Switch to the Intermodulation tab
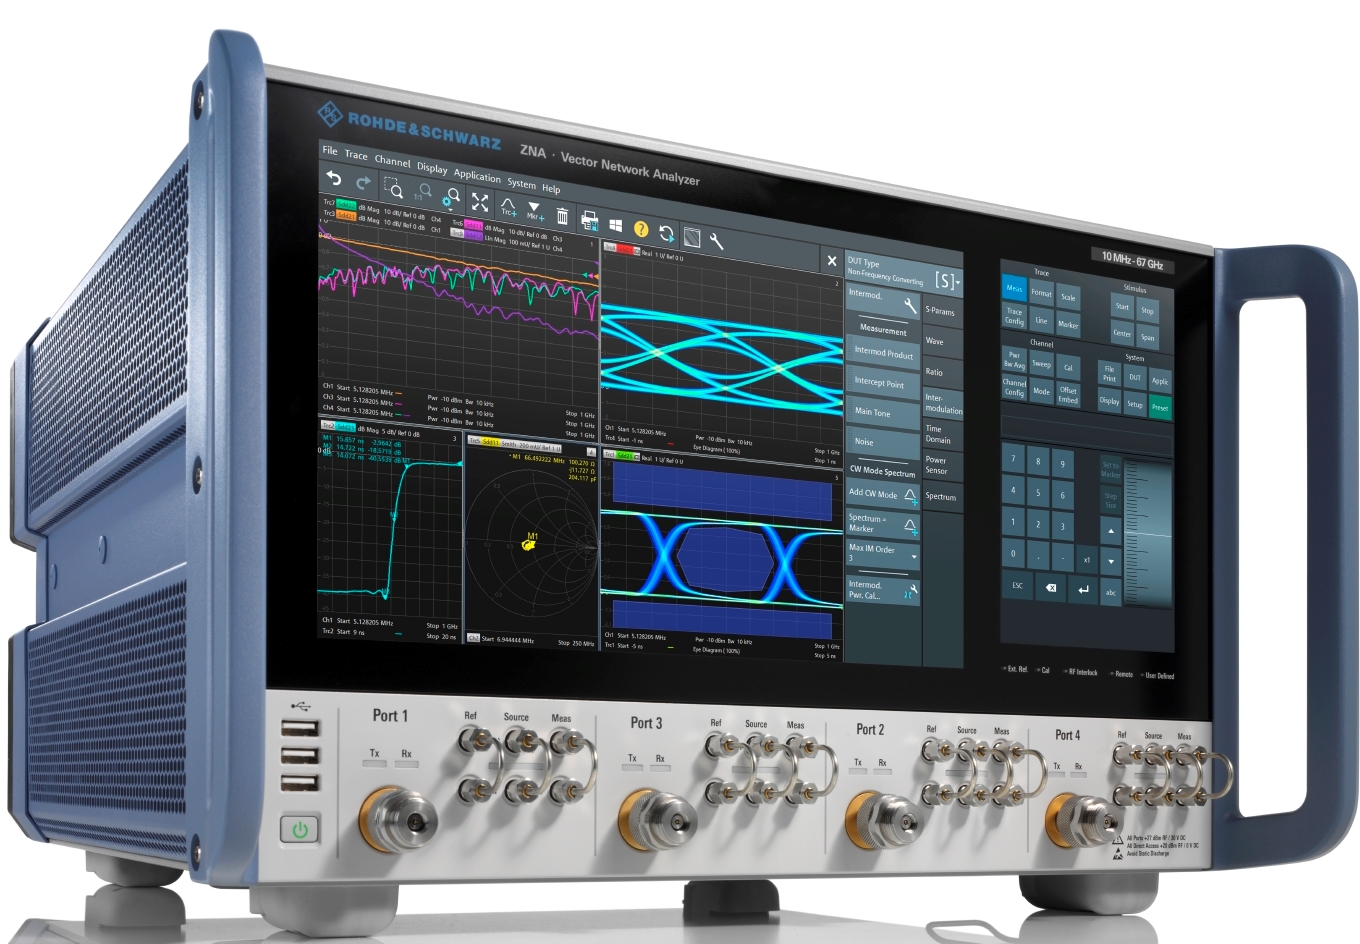This screenshot has width=1360, height=944. click(942, 403)
